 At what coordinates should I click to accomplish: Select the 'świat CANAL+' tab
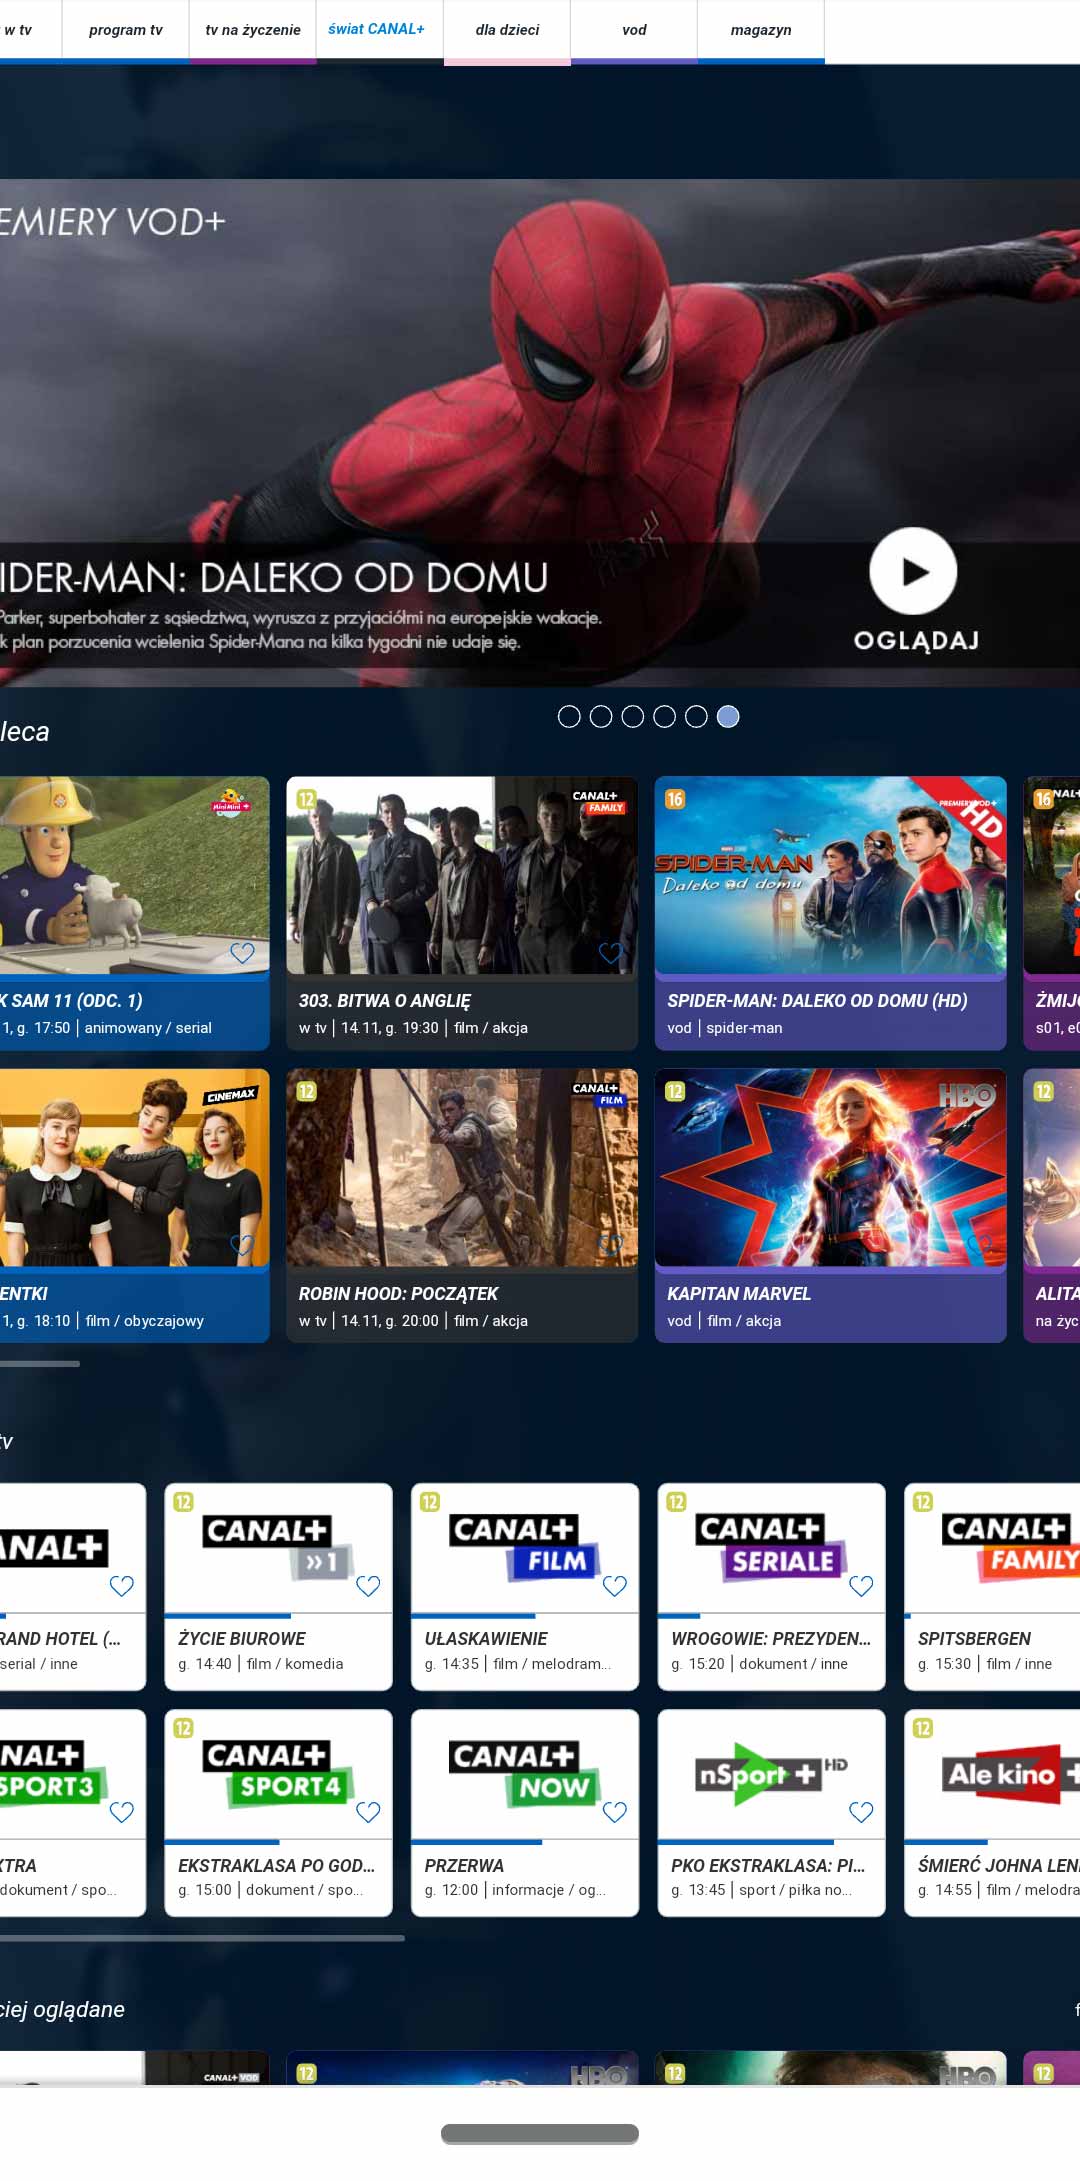coord(380,30)
